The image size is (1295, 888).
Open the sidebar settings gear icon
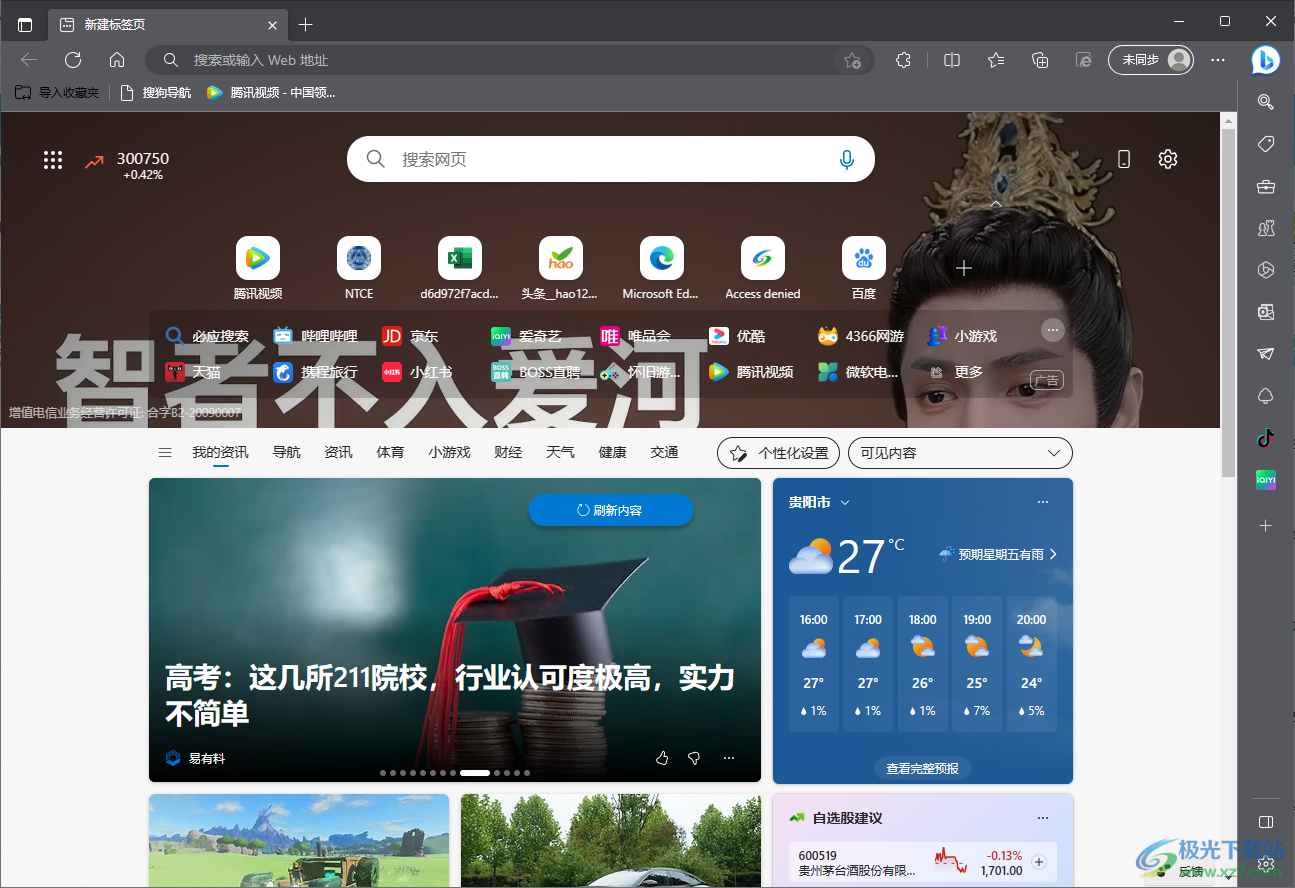click(1265, 863)
